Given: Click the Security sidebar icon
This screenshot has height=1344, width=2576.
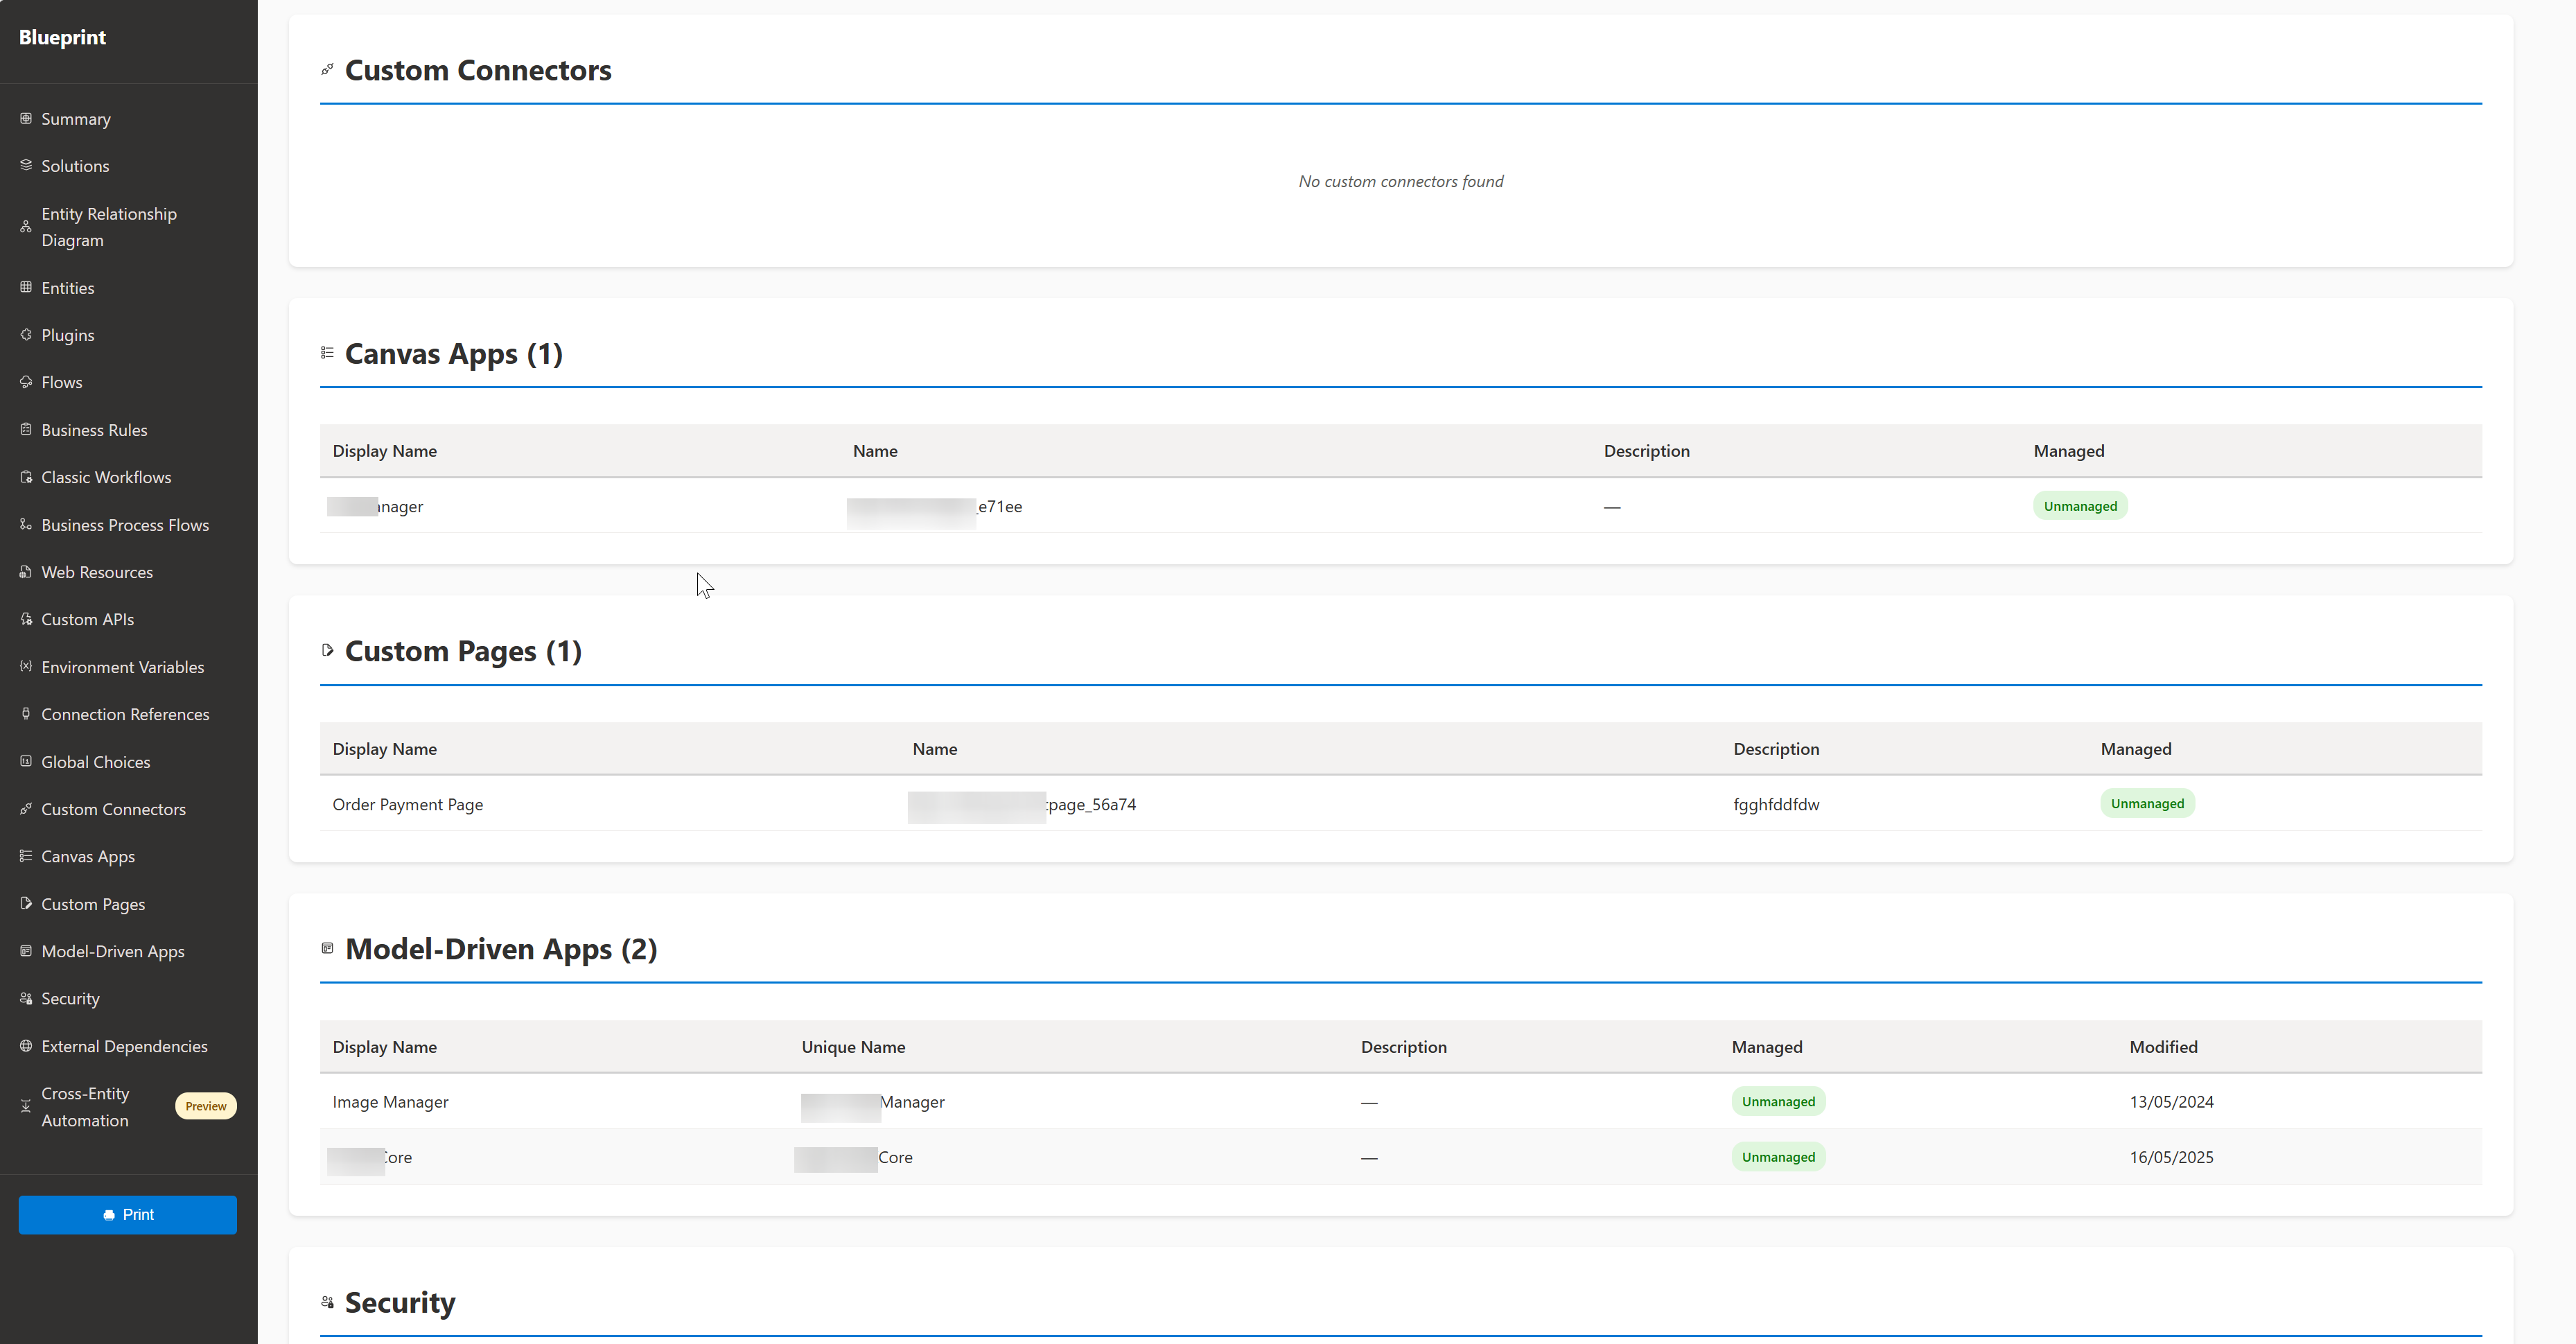Looking at the screenshot, I should pyautogui.click(x=26, y=998).
